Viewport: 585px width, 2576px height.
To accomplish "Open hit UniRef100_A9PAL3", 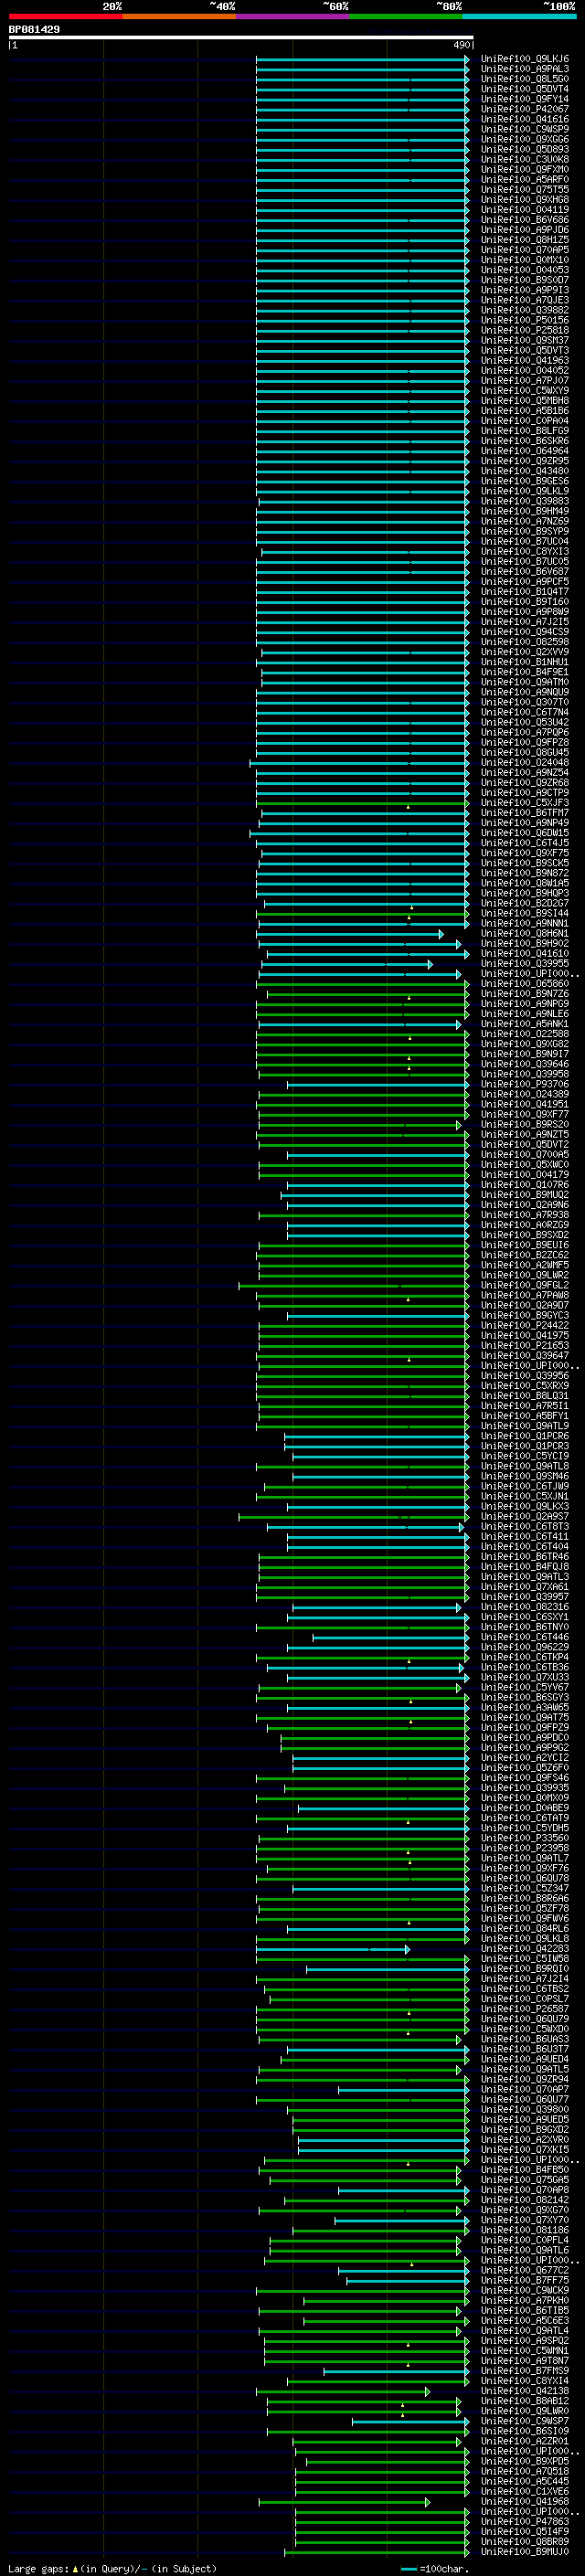I will (524, 69).
